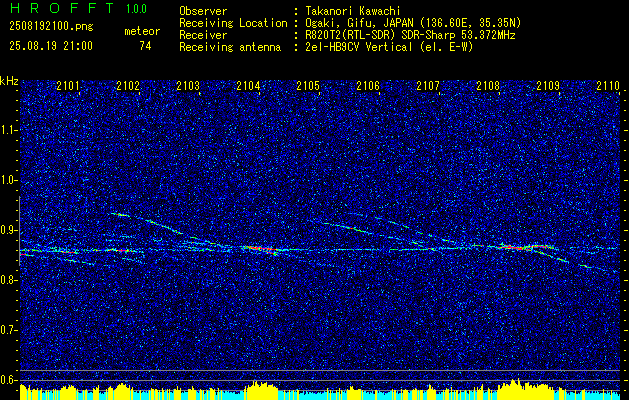Click the observer name Takanori Kawachi
Image resolution: width=629 pixels, height=400 pixels.
pos(353,11)
